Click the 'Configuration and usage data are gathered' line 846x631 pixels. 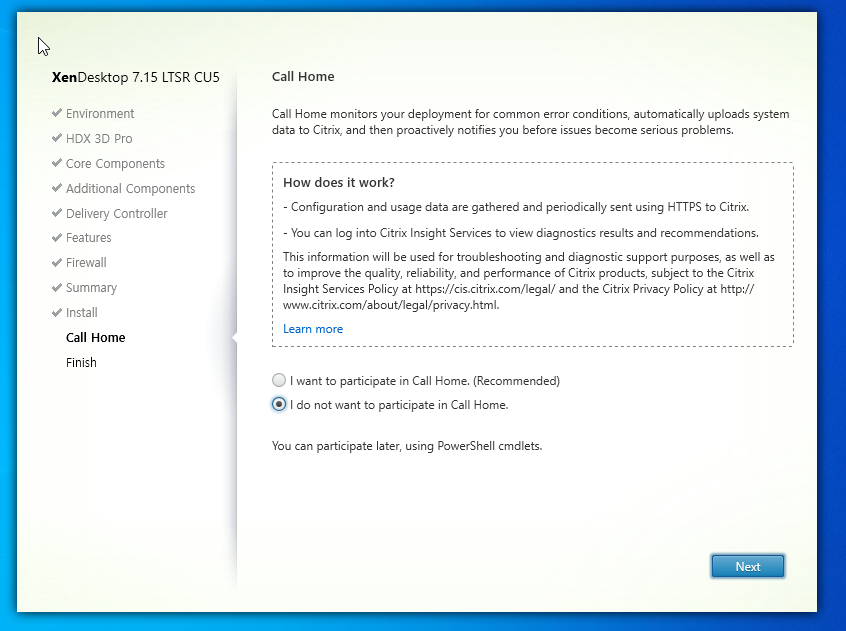[516, 207]
